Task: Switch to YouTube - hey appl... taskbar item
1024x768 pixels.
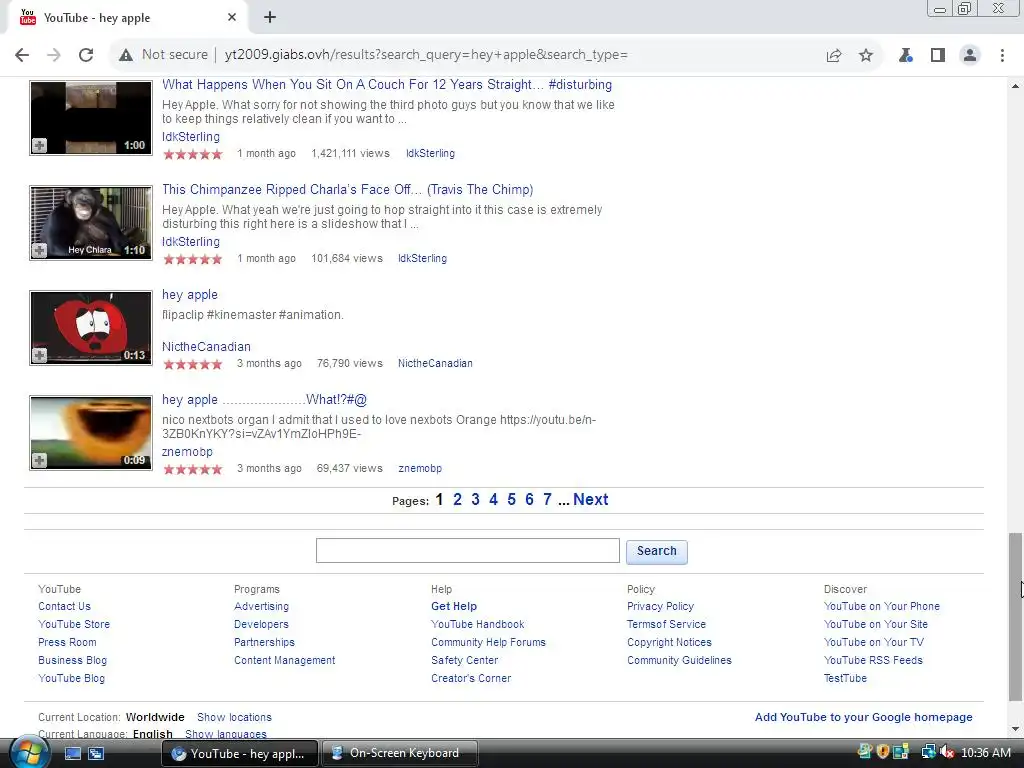Action: pyautogui.click(x=240, y=753)
